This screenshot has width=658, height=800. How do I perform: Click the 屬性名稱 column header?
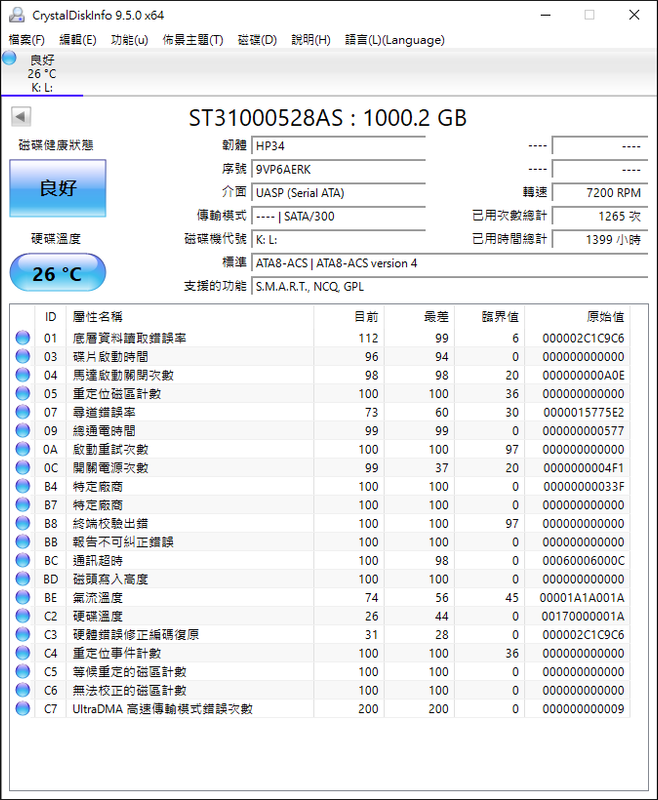pyautogui.click(x=190, y=317)
